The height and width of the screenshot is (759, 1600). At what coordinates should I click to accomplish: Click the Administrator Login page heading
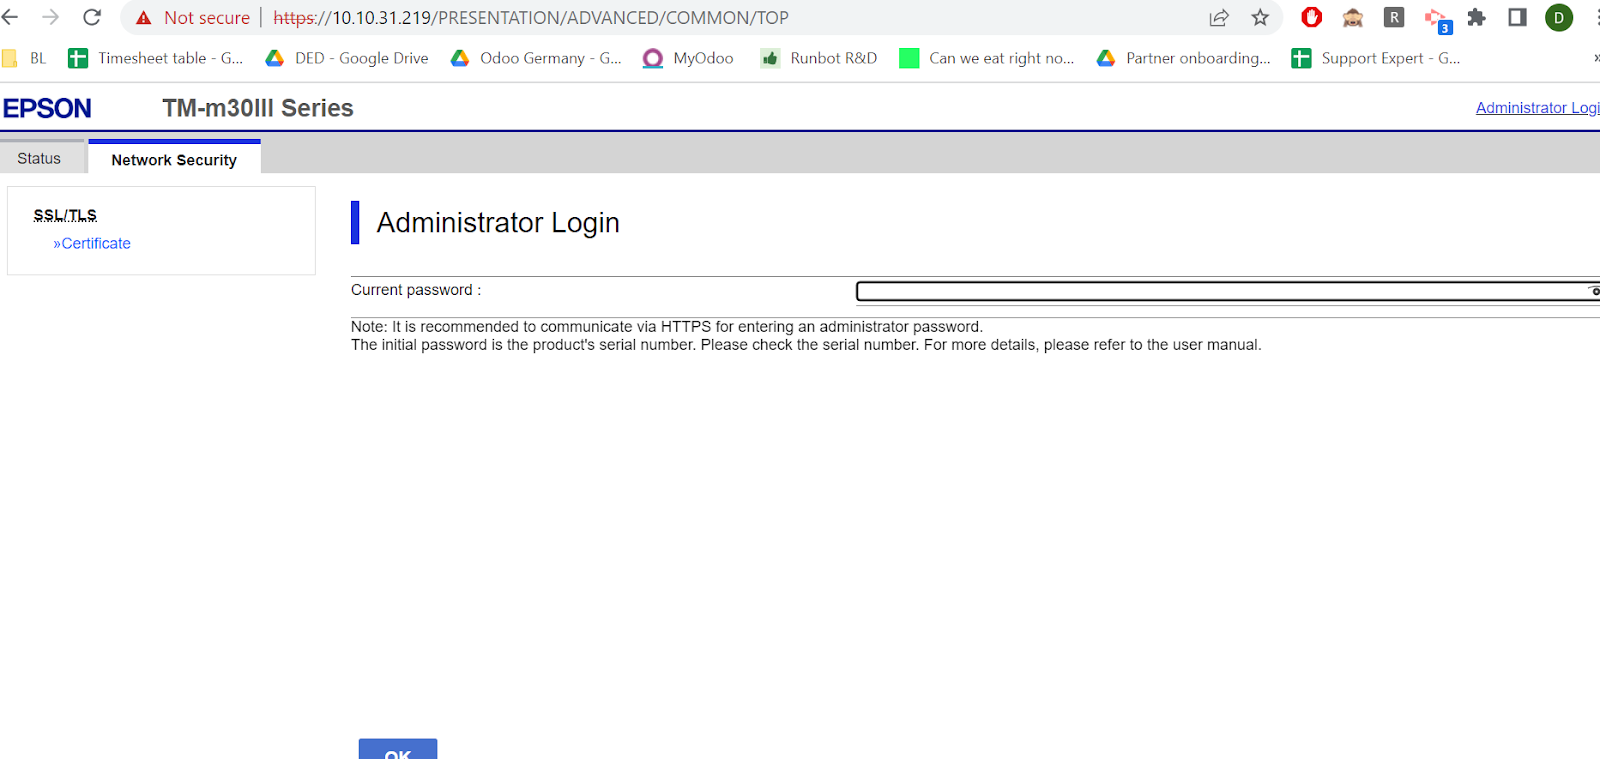(498, 222)
